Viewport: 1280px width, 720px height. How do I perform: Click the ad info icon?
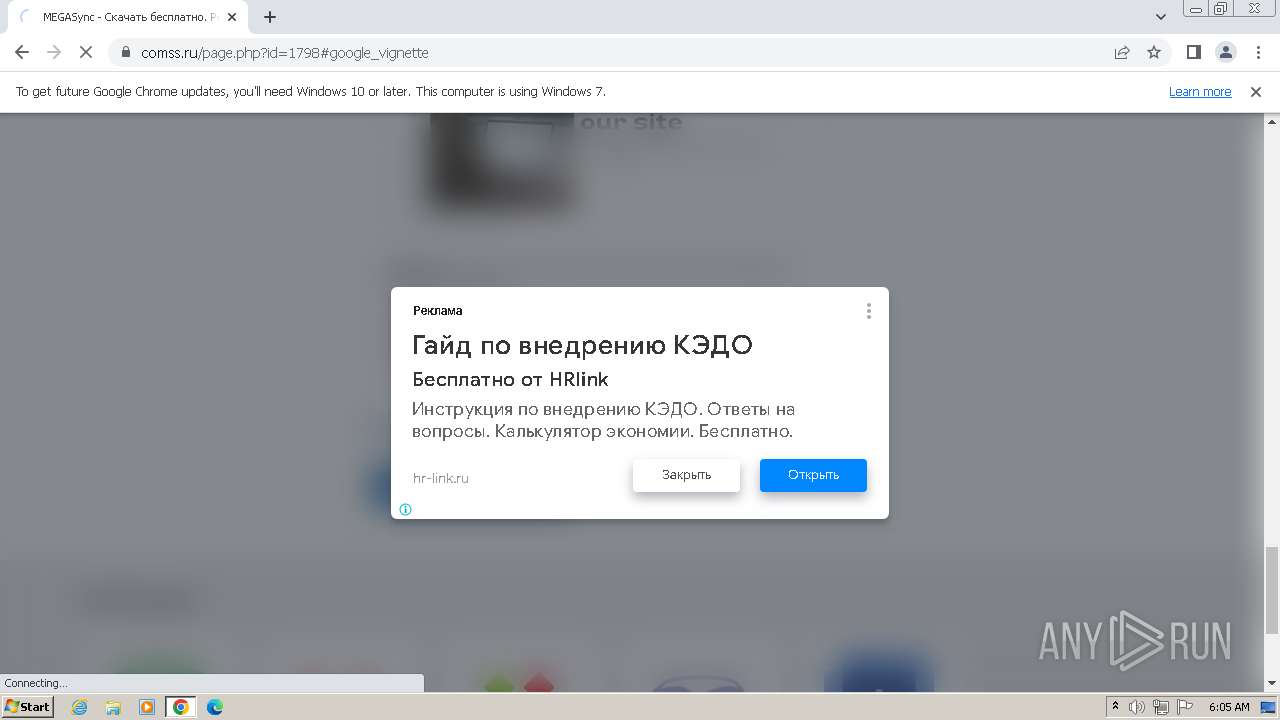point(405,509)
